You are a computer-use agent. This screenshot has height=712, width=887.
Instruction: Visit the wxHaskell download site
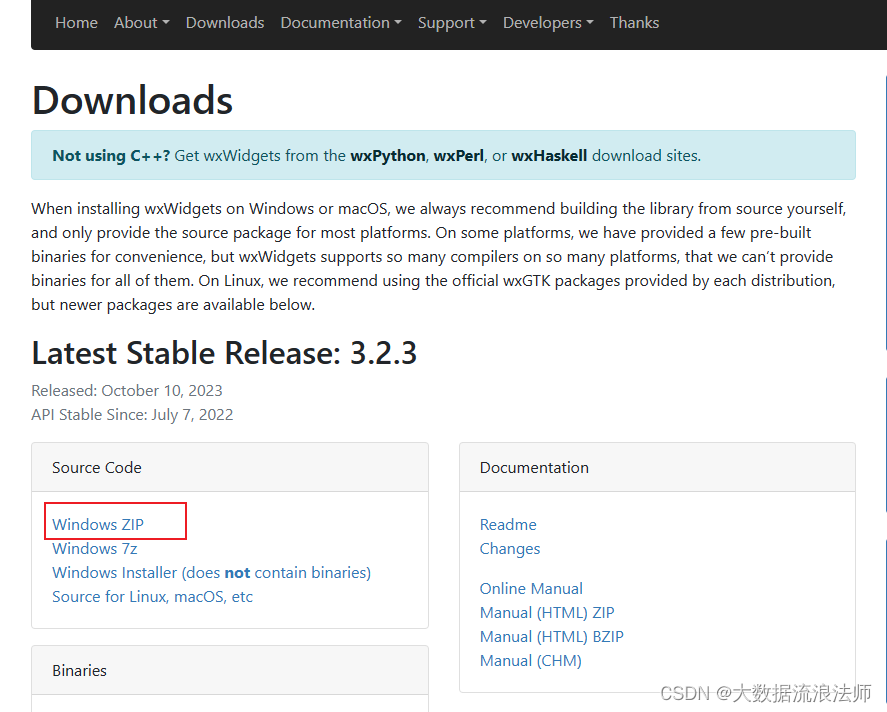tap(548, 155)
